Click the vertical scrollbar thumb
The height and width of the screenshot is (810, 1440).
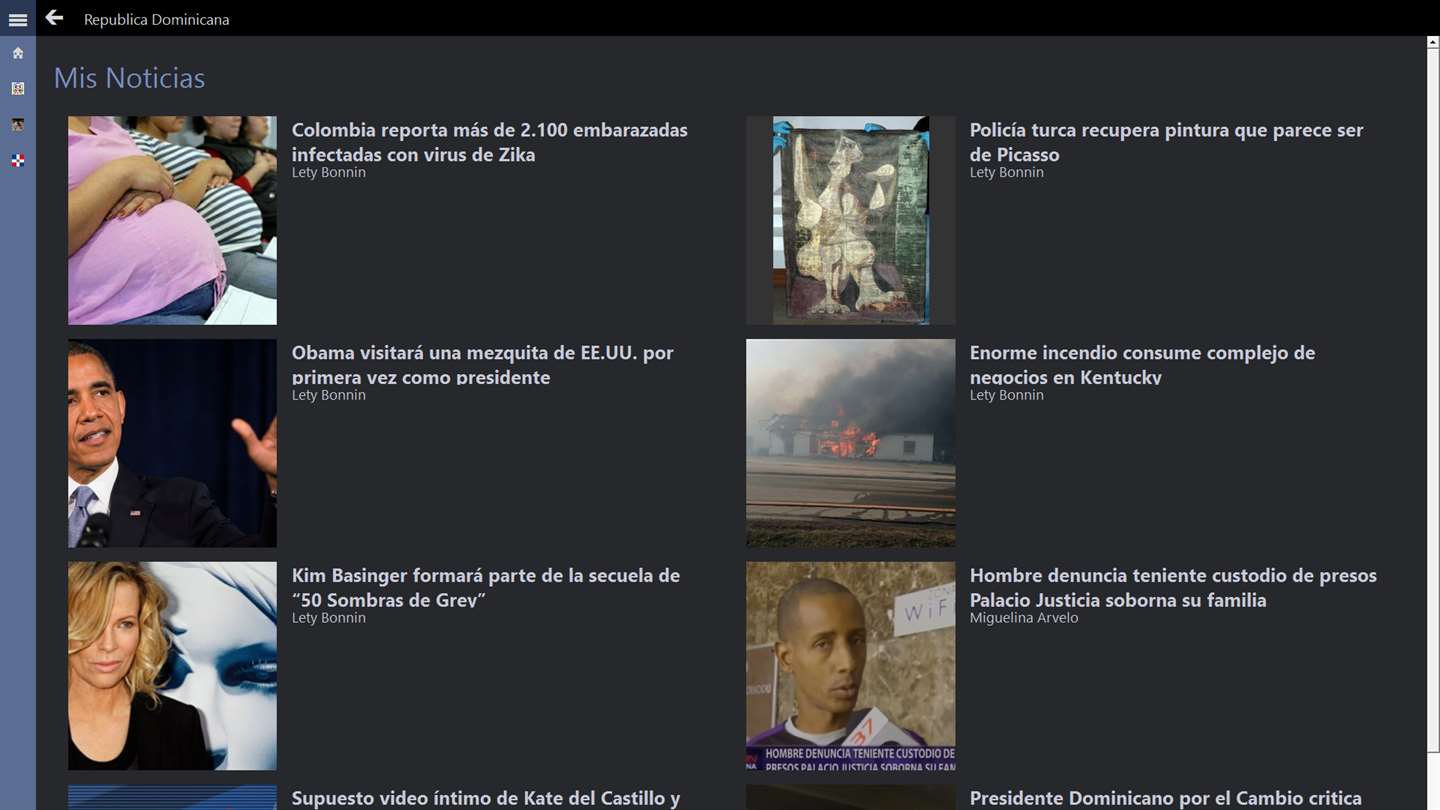[x=1433, y=400]
